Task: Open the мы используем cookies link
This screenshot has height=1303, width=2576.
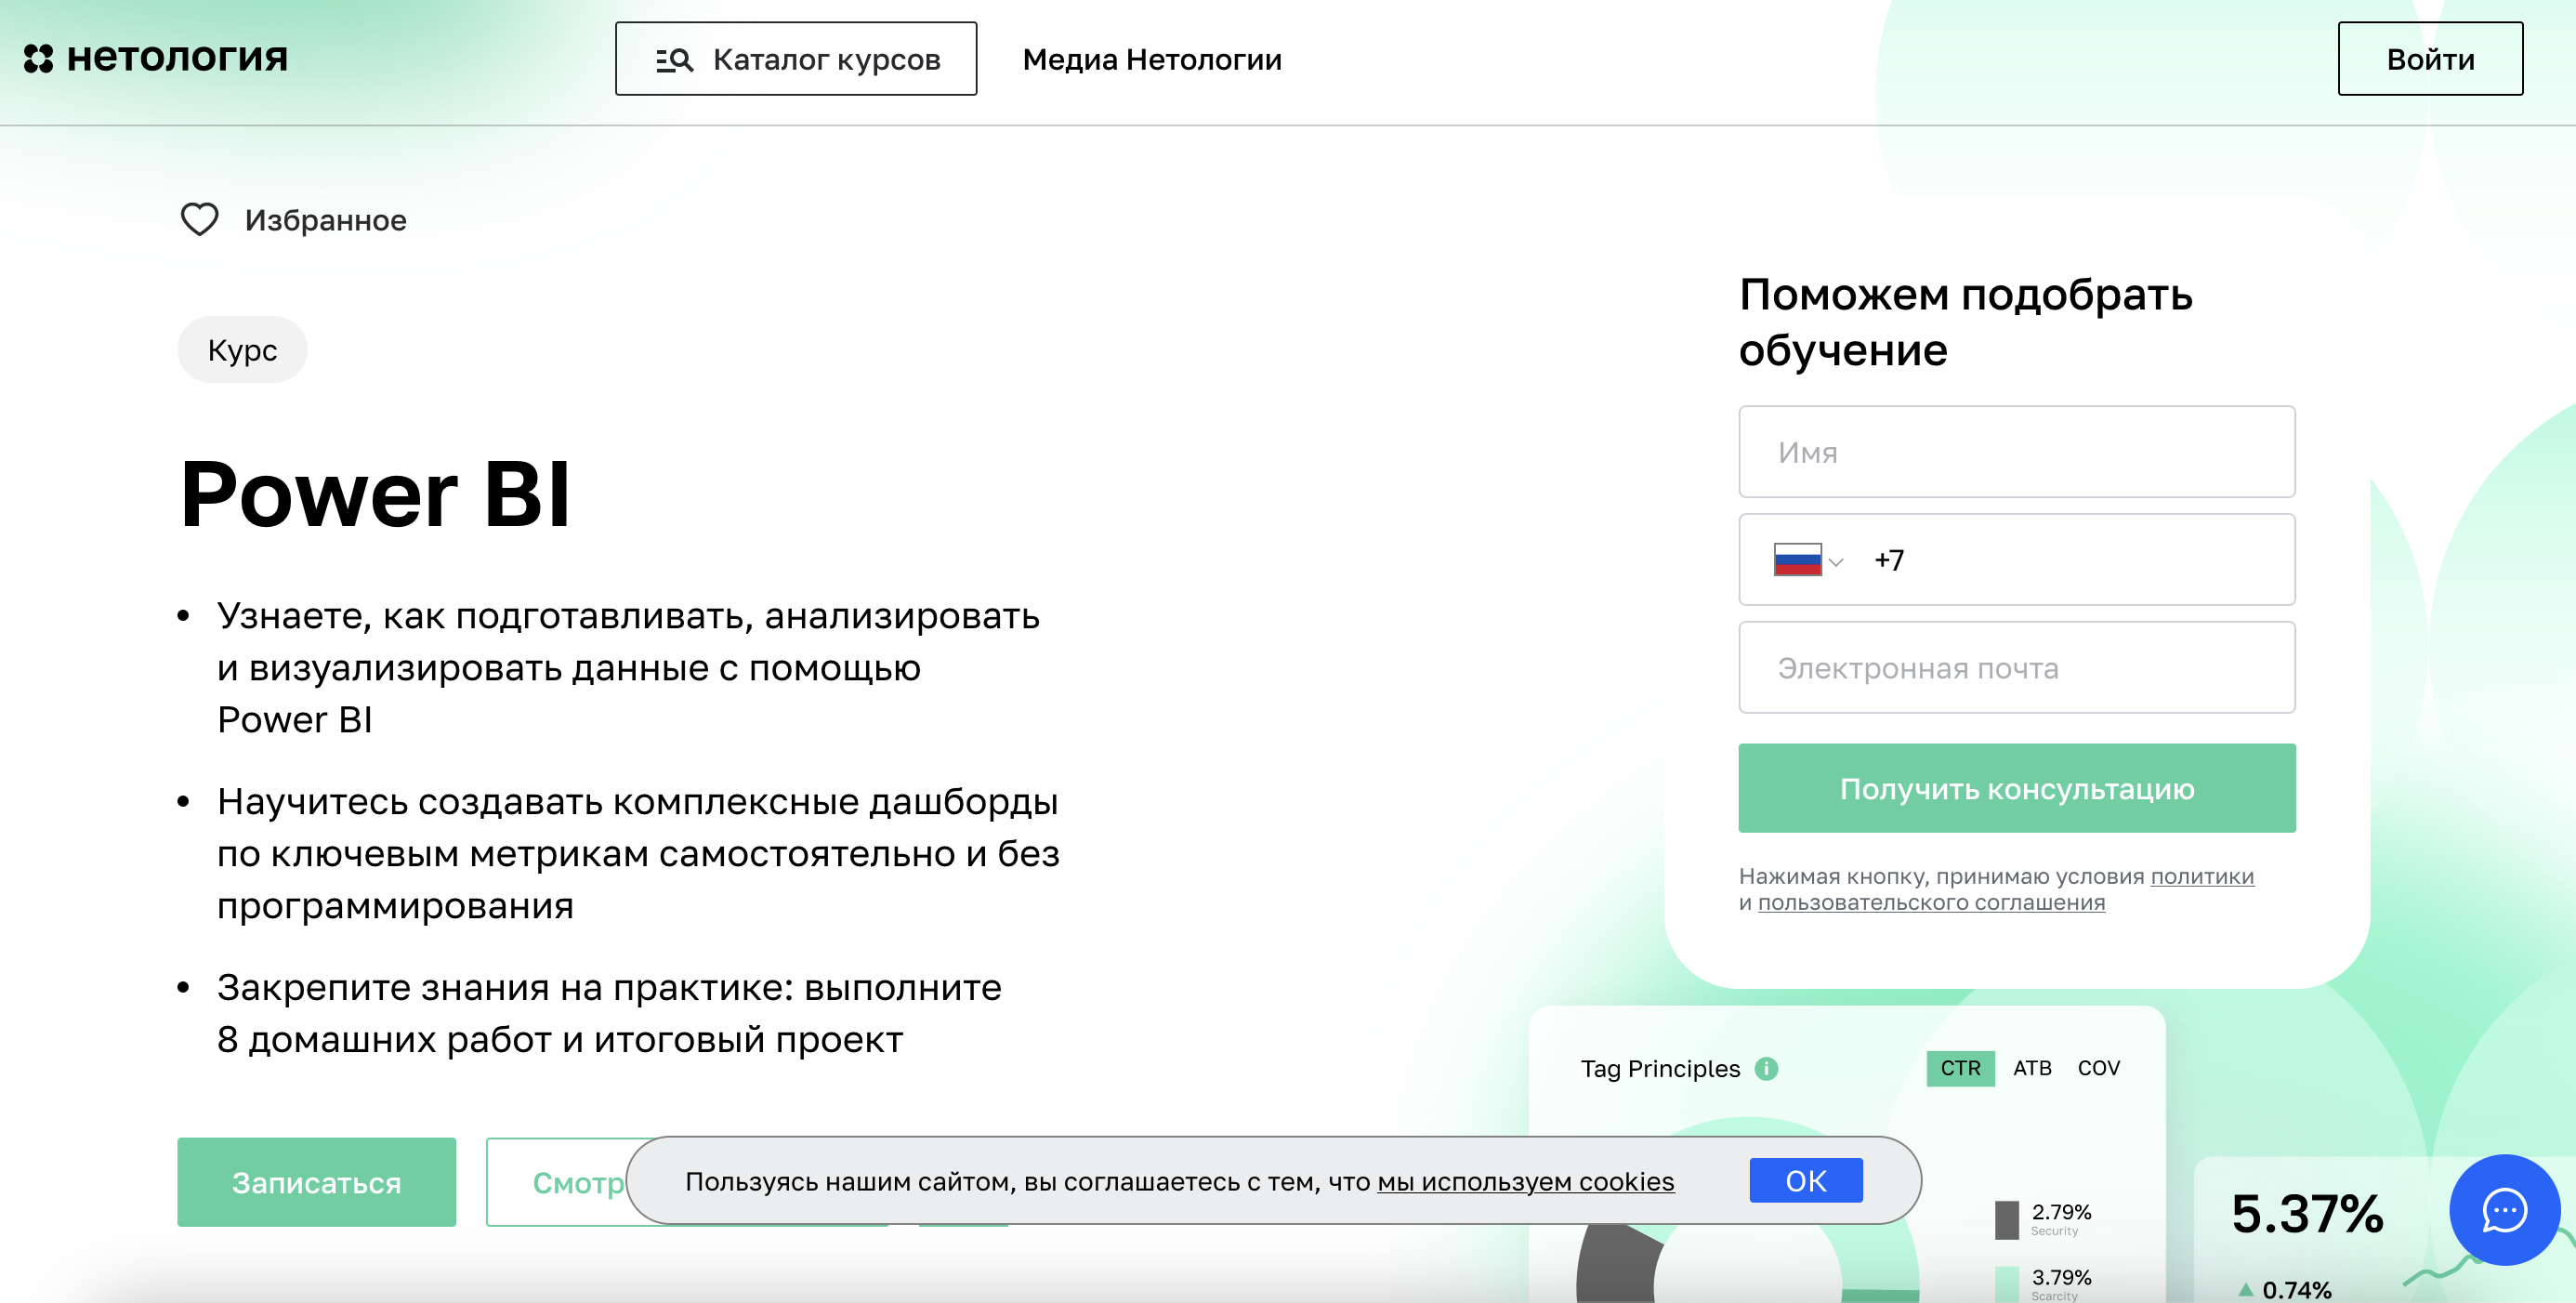Action: pyautogui.click(x=1525, y=1181)
